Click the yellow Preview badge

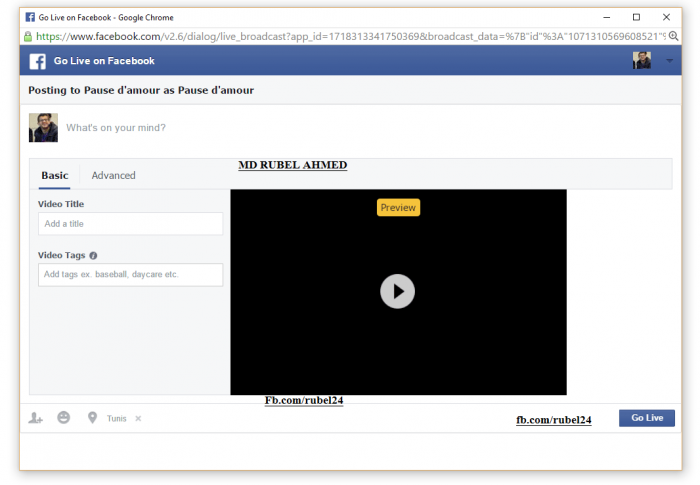point(398,208)
